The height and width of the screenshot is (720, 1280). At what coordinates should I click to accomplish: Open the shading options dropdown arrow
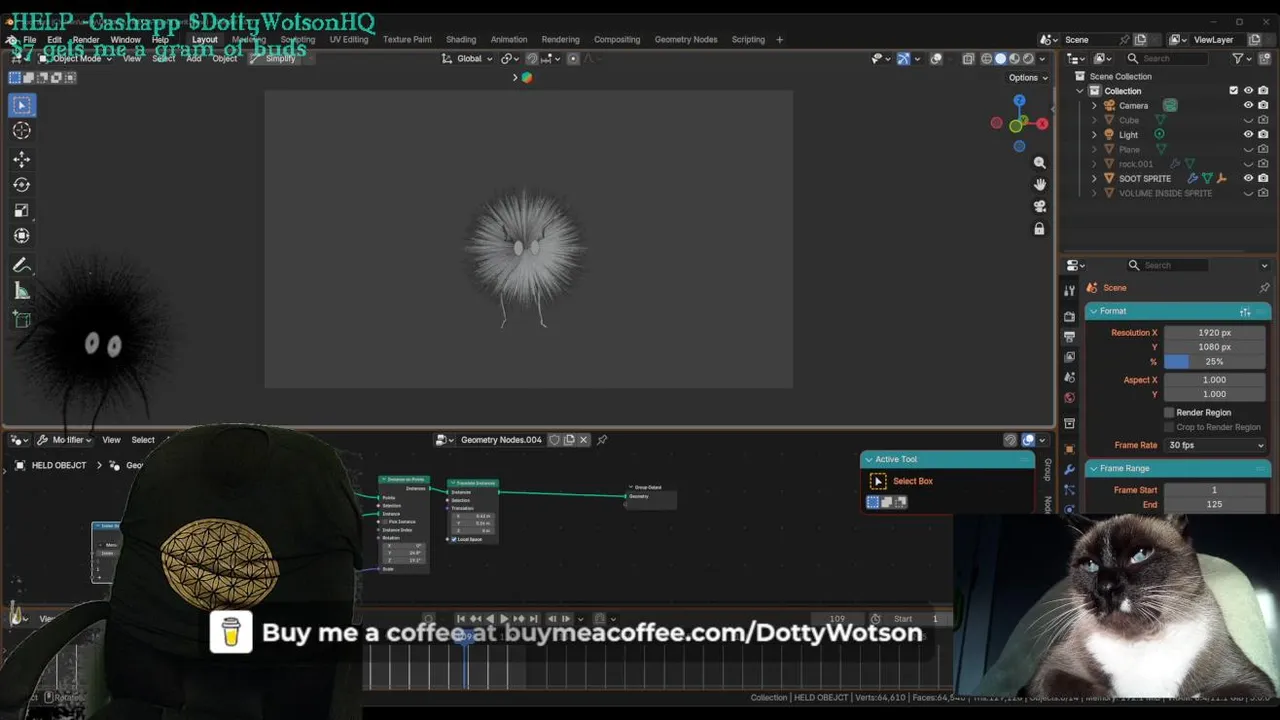pos(1044,59)
